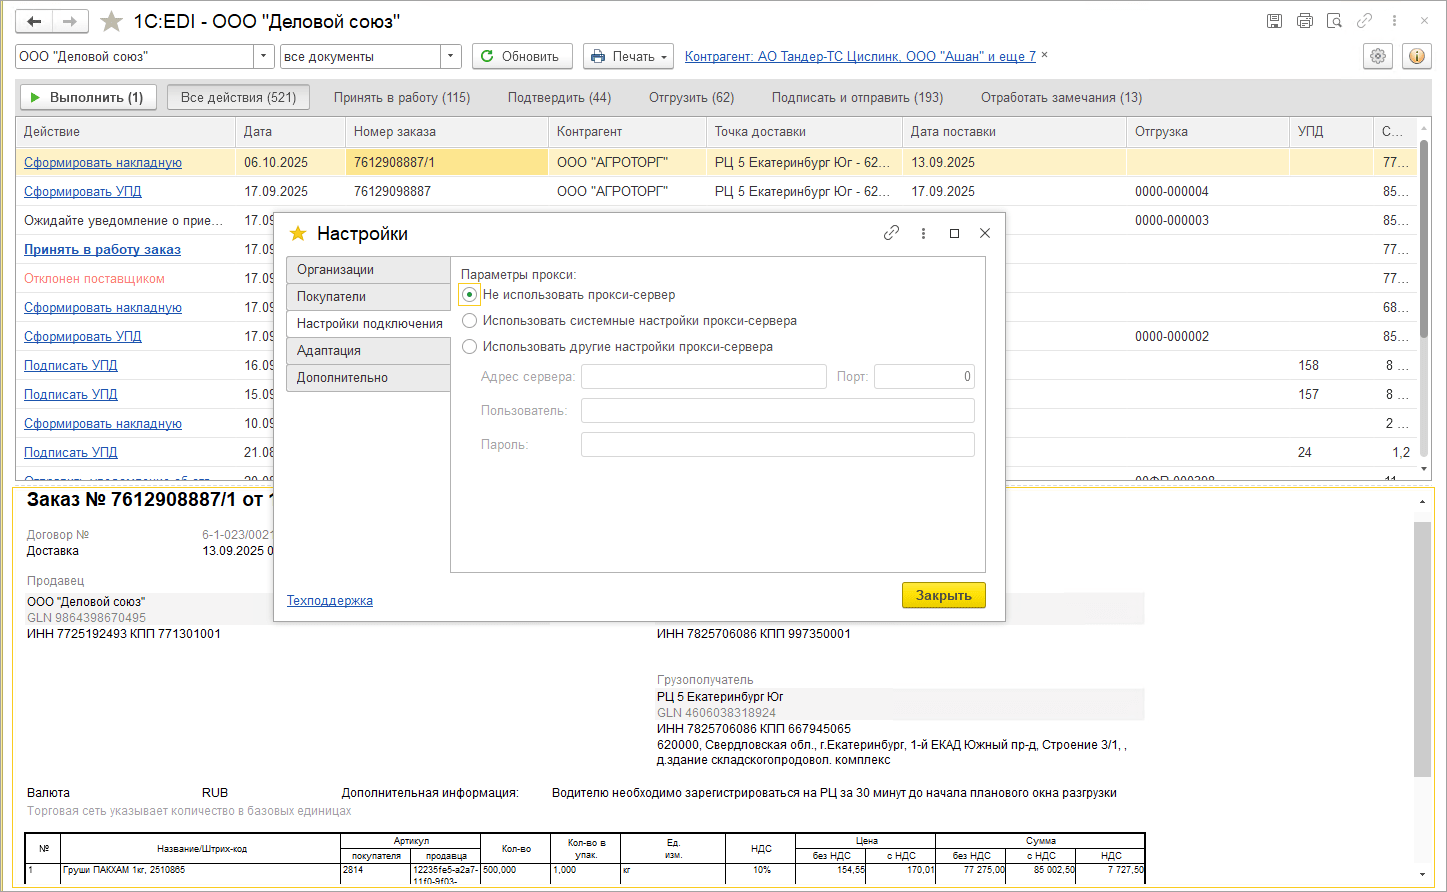The height and width of the screenshot is (892, 1447).
Task: Switch to the Адаптация settings tab
Action: (367, 351)
